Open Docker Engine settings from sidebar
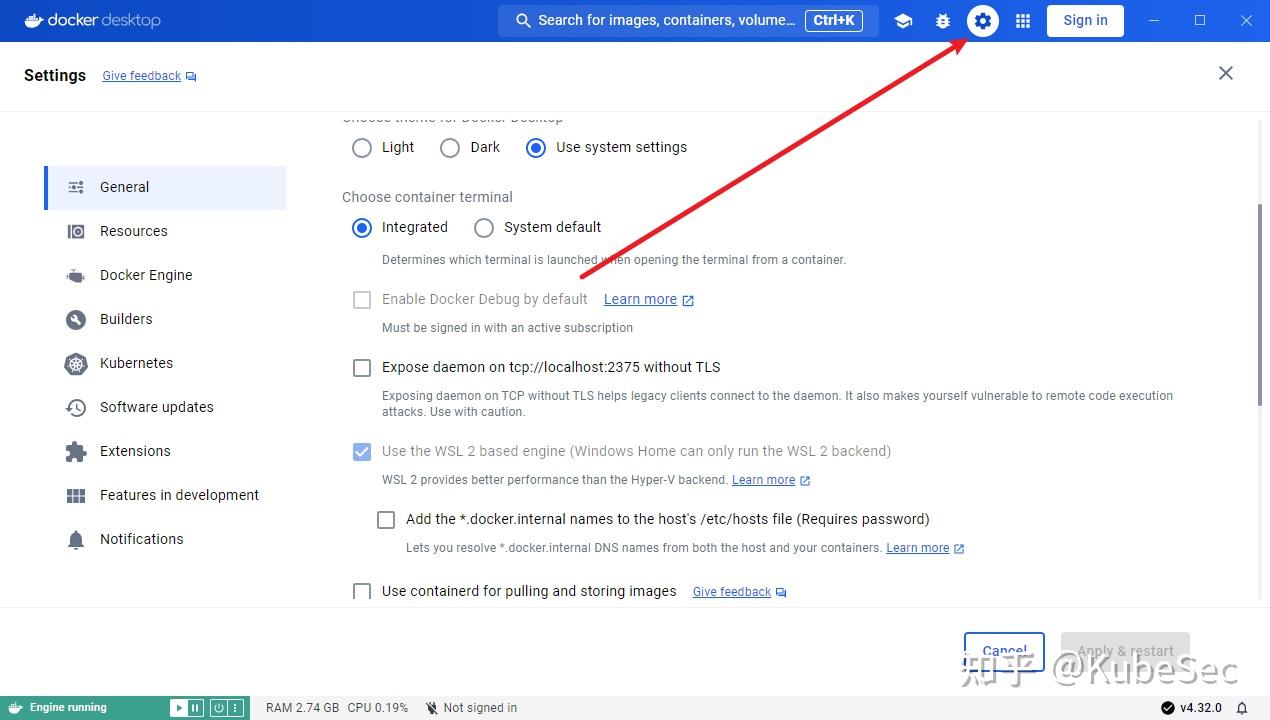 145,275
